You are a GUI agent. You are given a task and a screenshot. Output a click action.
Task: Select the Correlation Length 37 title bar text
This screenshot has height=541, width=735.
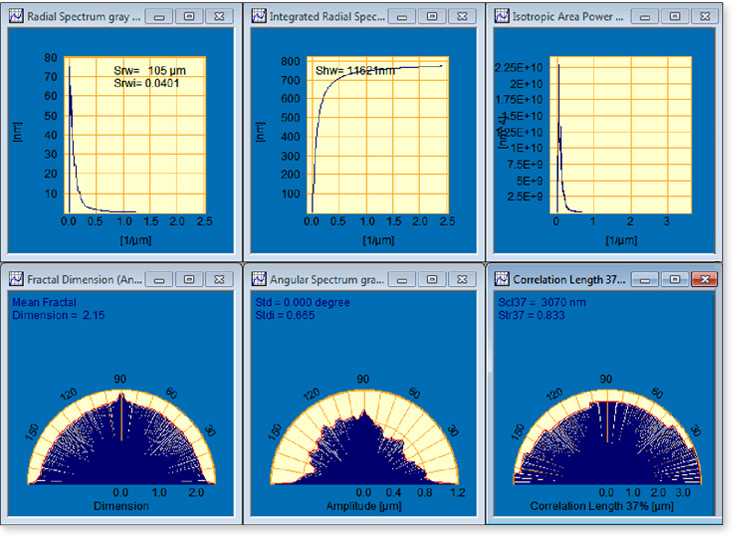(x=569, y=279)
